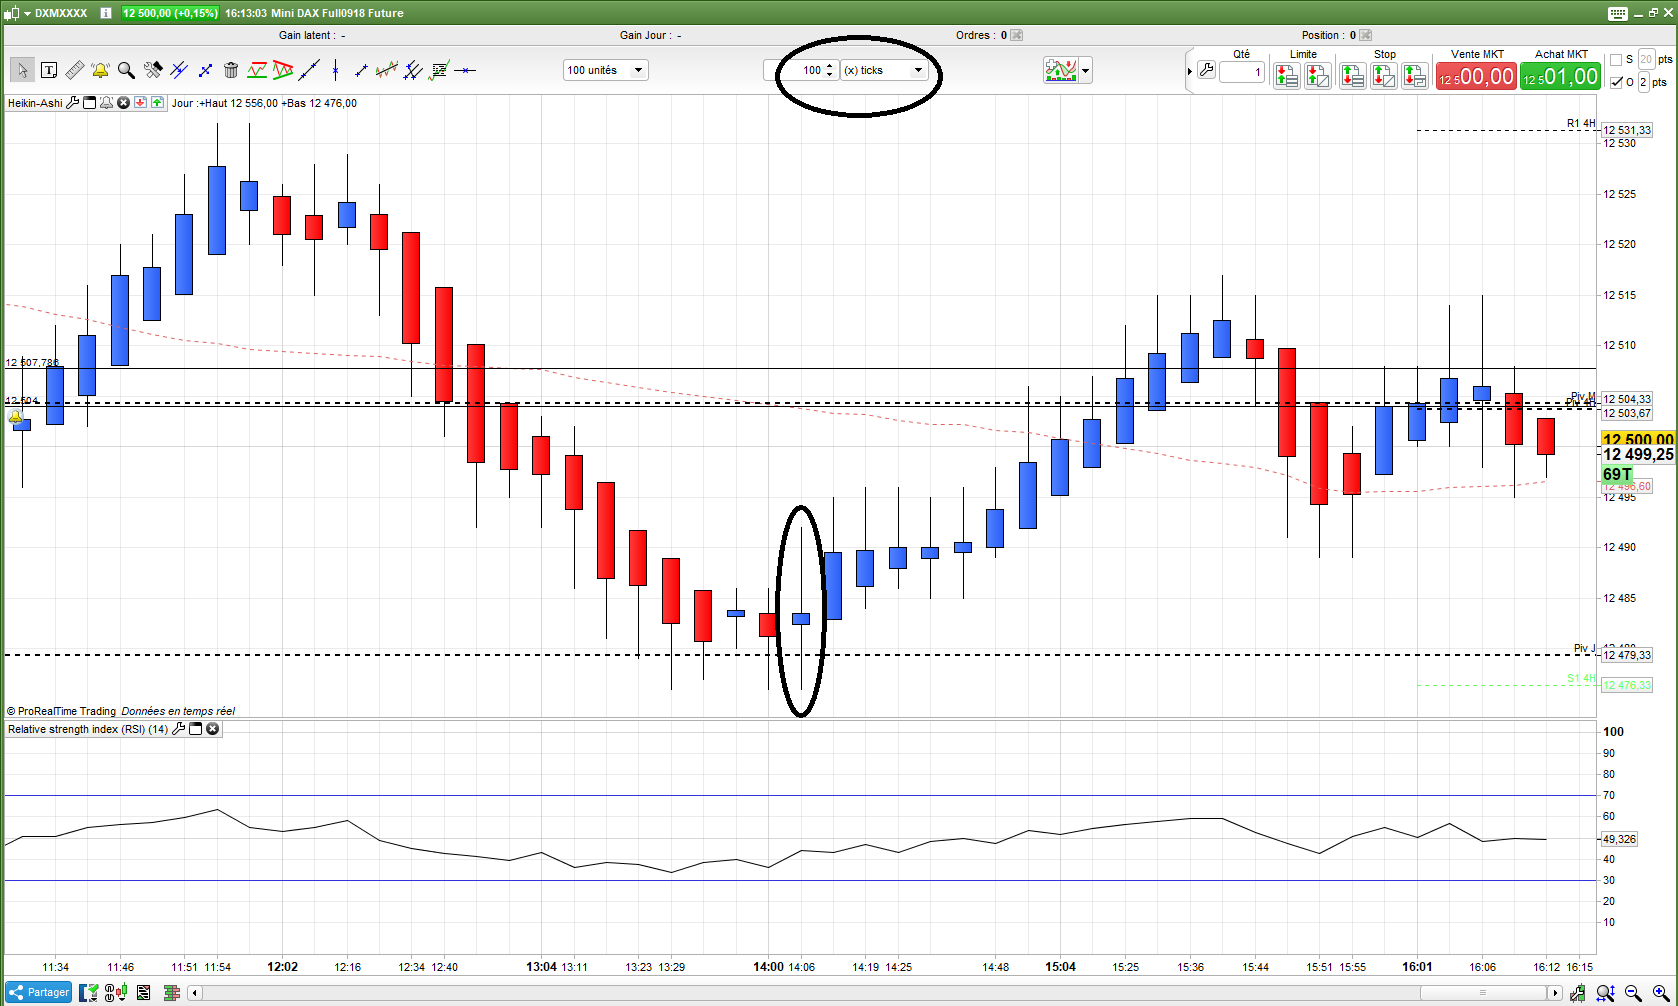
Task: Enable the S stop checkbox
Action: 1616,60
